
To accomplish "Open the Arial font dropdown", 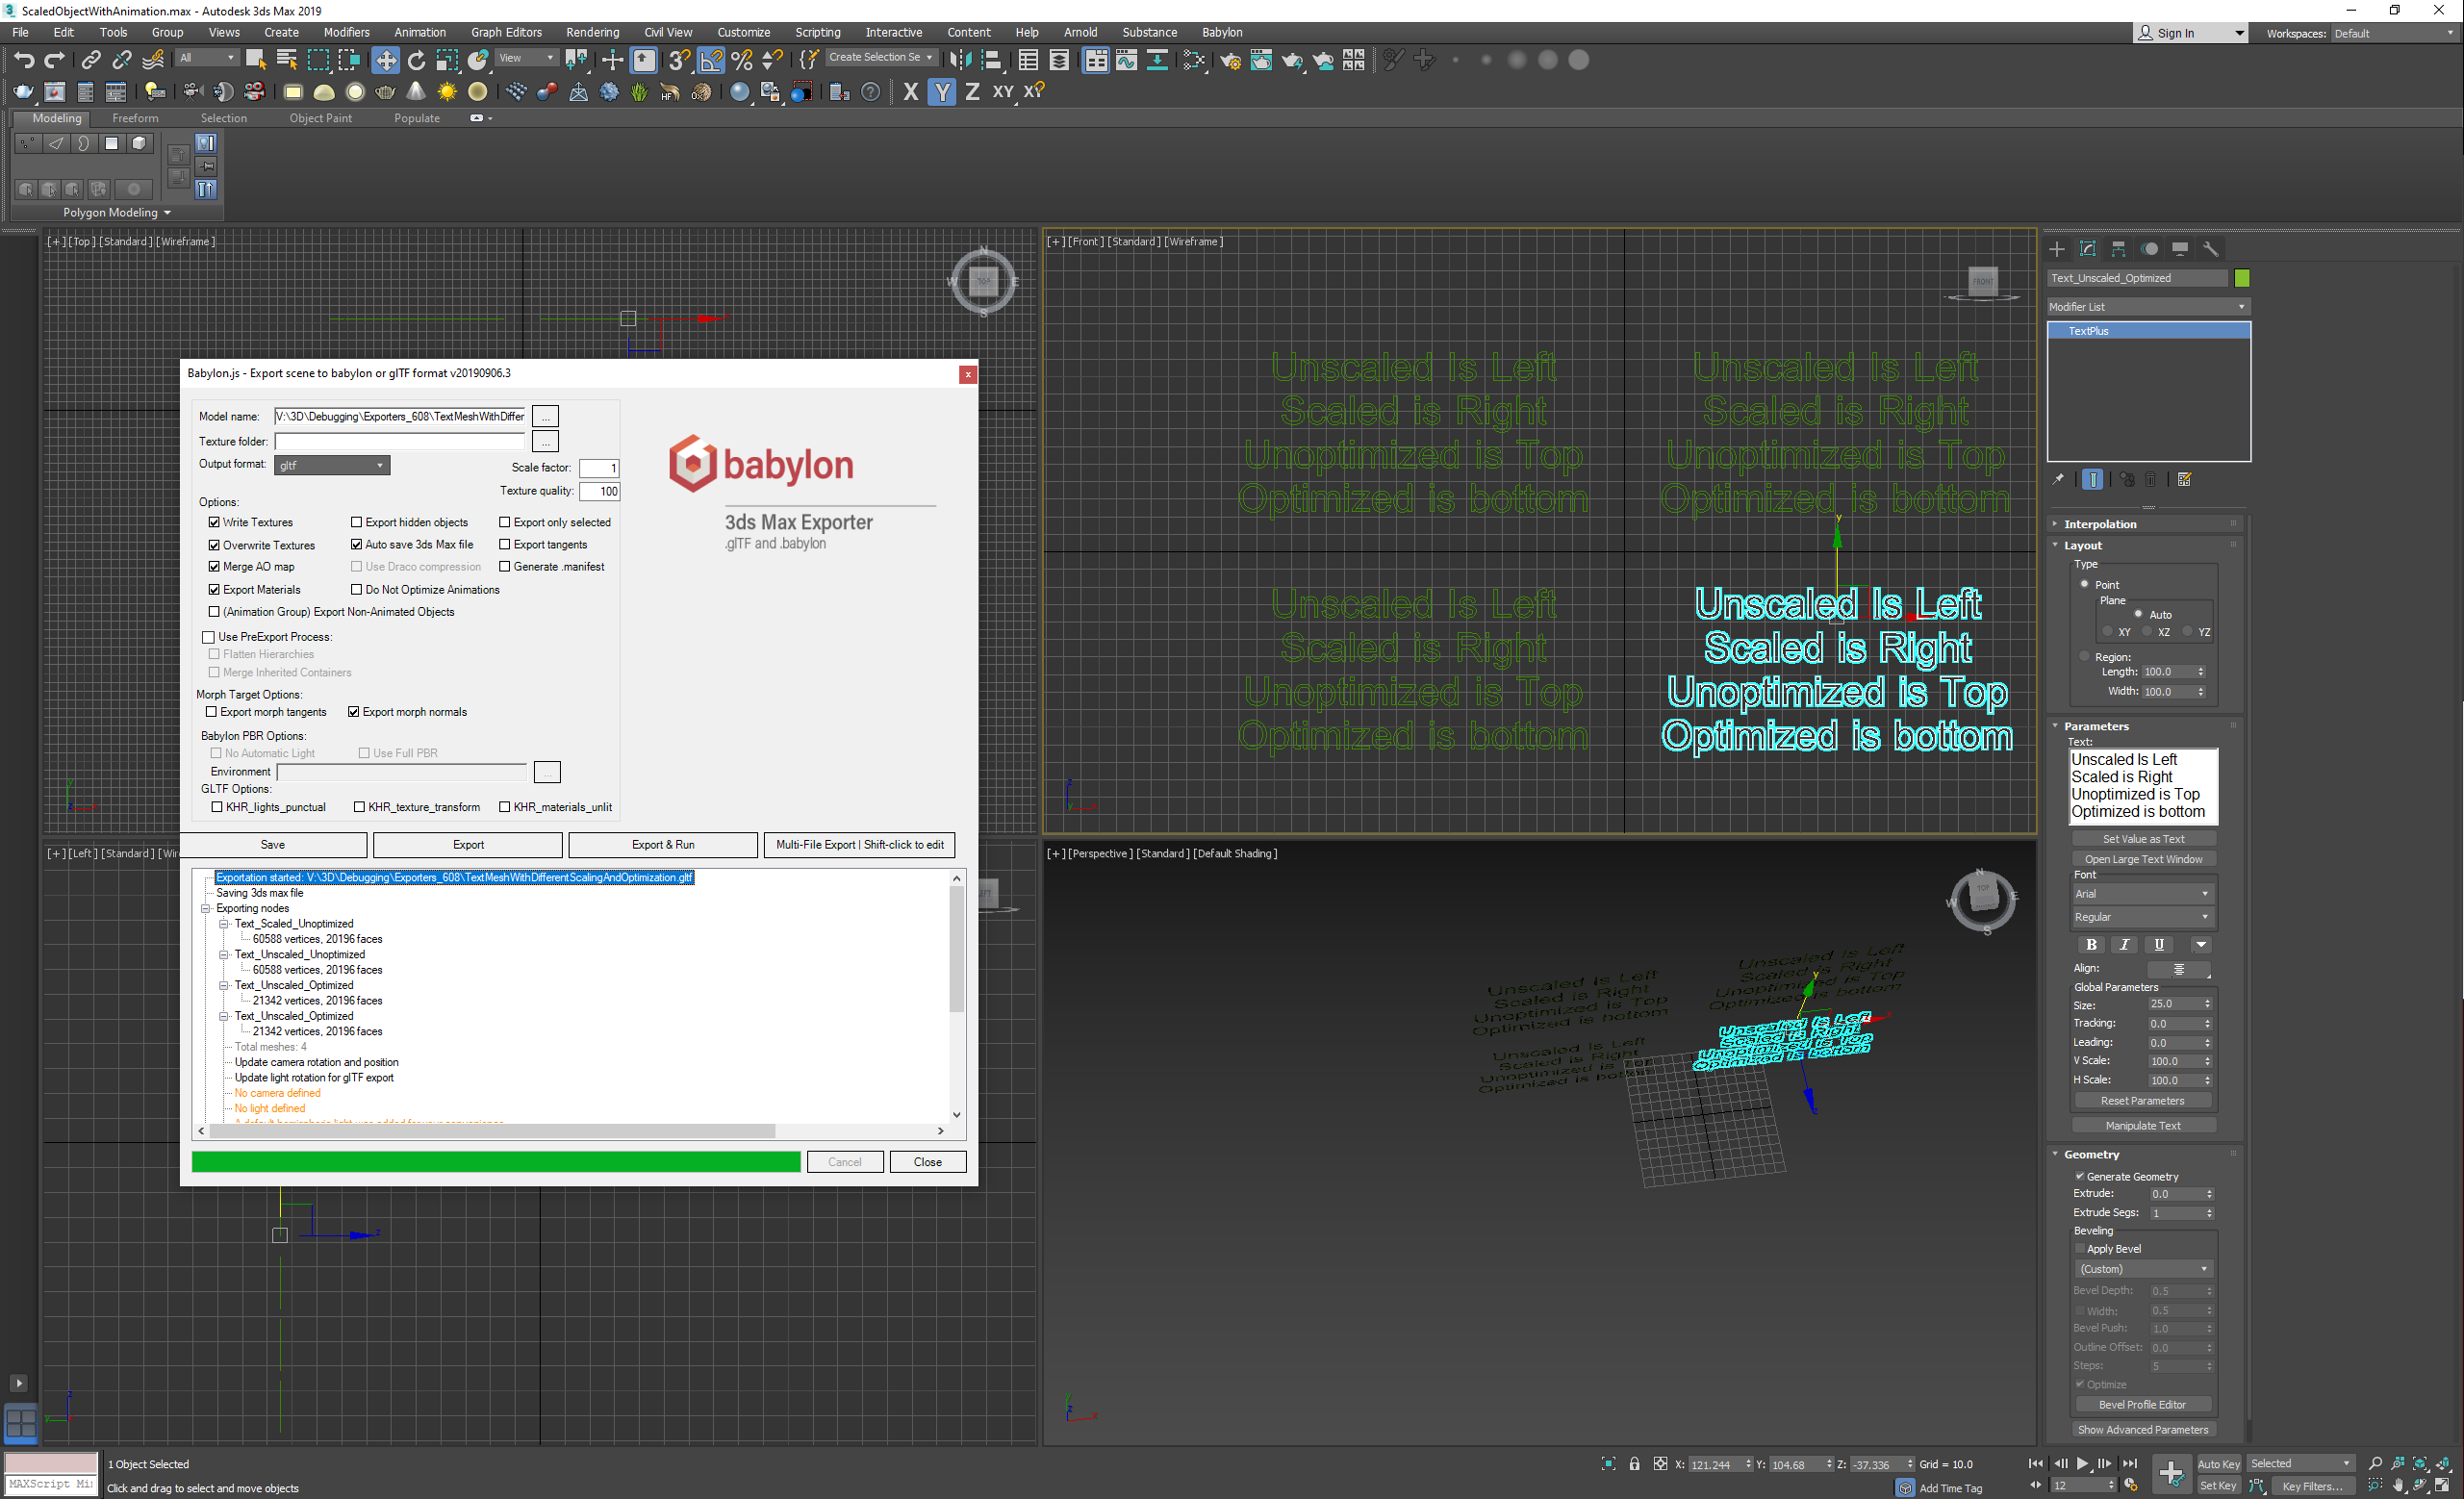I will 2142,893.
